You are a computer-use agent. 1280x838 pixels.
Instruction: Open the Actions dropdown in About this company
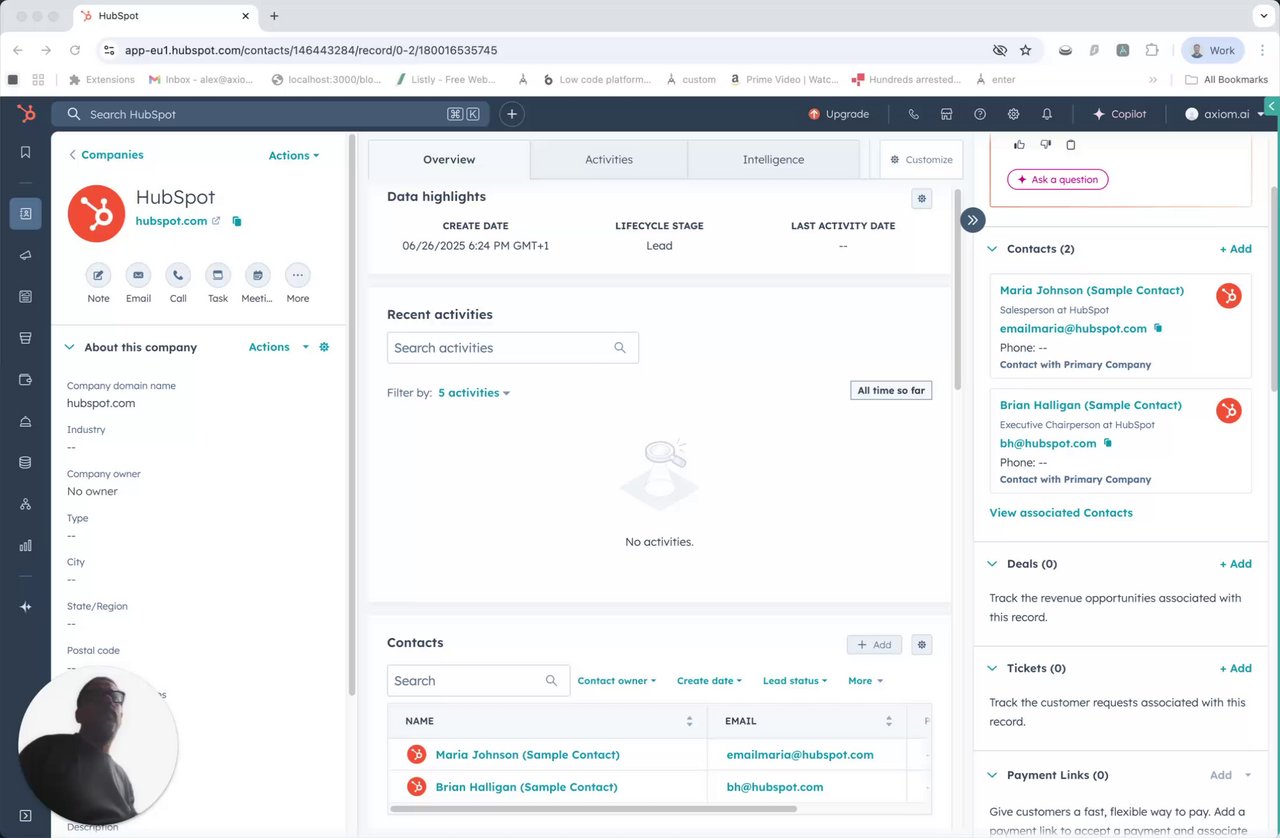[279, 347]
